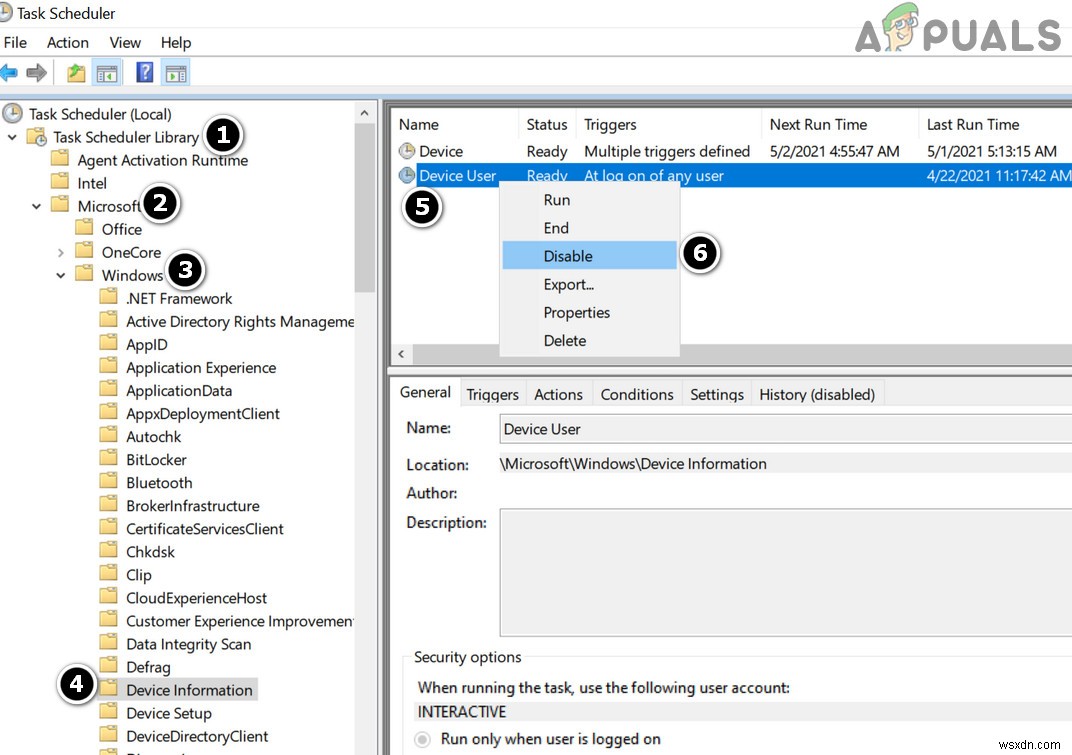Viewport: 1072px width, 755px height.
Task: Toggle the Show/Hide Action Pane icon
Action: 176,73
